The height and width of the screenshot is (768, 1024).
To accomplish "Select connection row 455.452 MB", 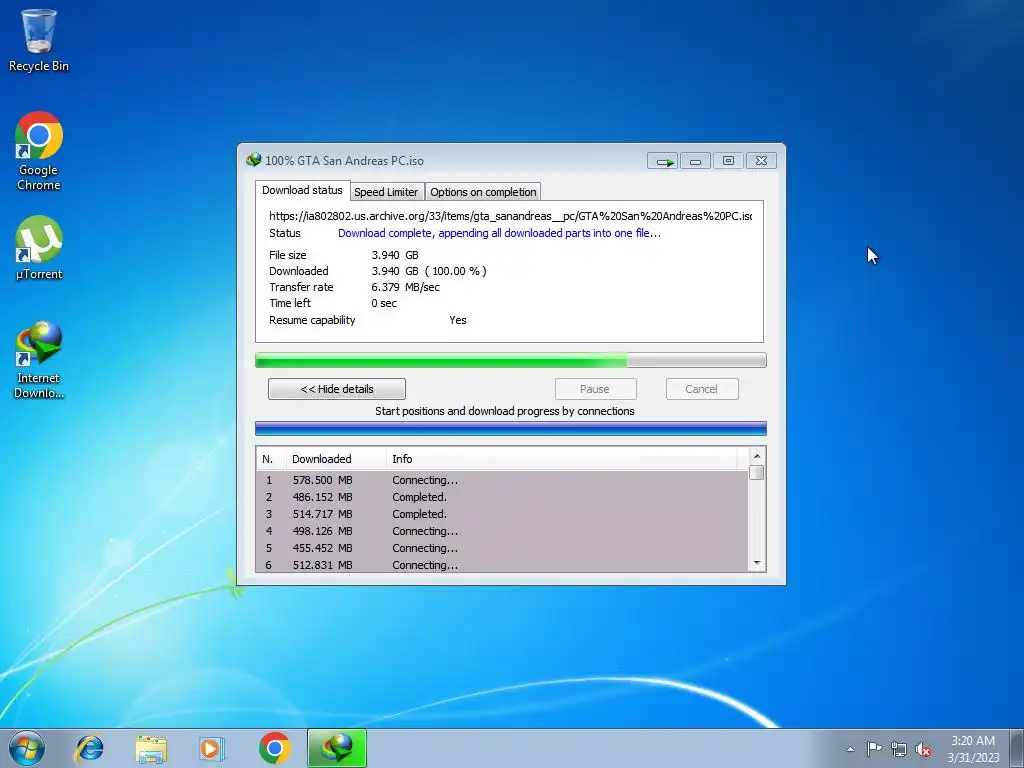I will 502,548.
